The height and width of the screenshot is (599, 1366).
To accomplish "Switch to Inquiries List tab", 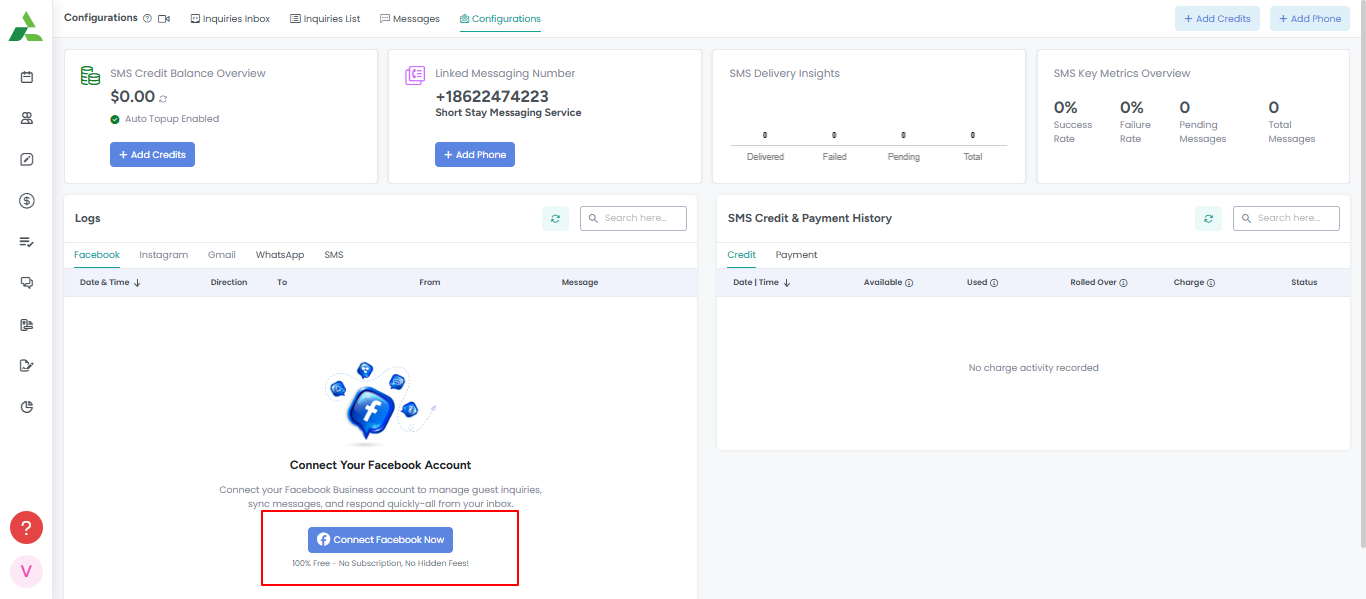I will tap(325, 19).
